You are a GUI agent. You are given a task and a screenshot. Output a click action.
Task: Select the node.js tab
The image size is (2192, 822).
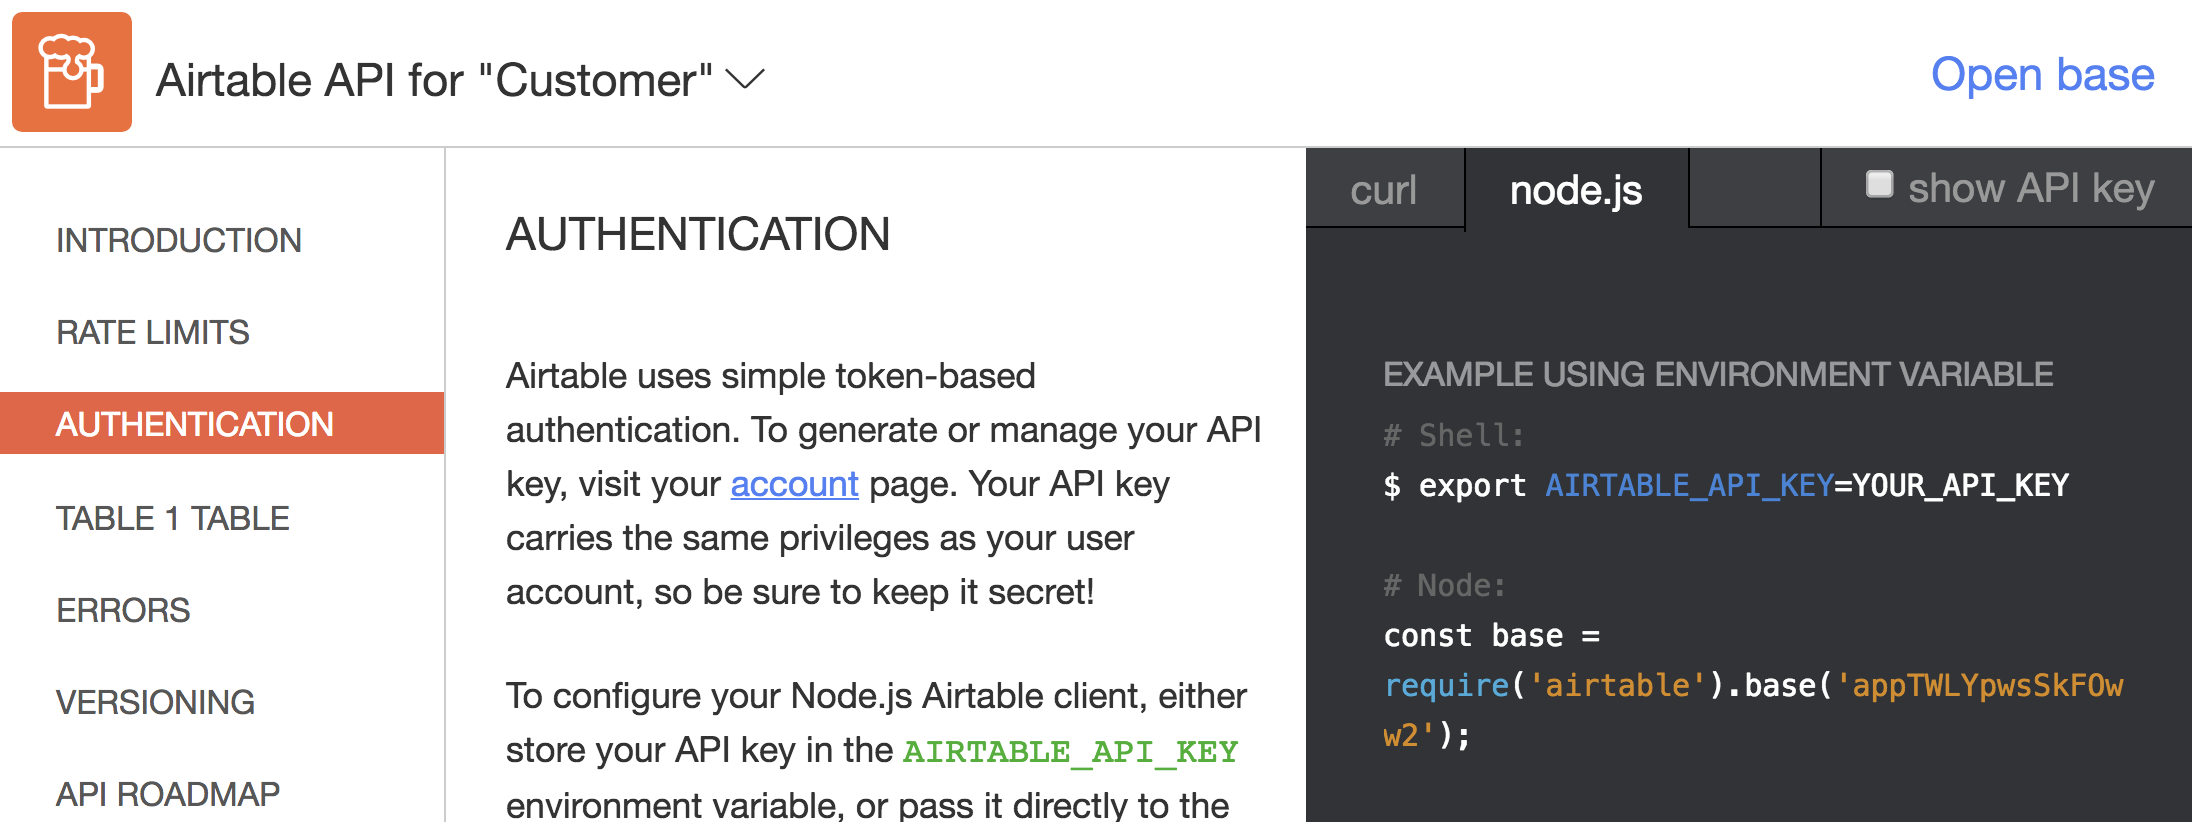point(1576,190)
